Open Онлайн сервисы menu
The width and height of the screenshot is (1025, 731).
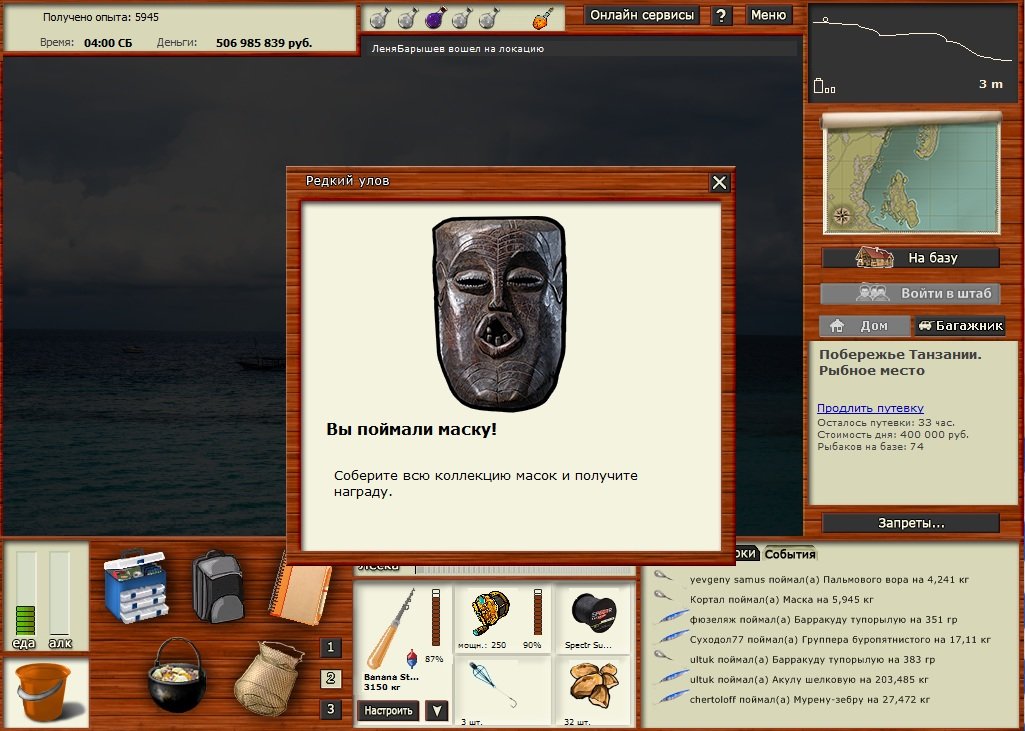641,15
